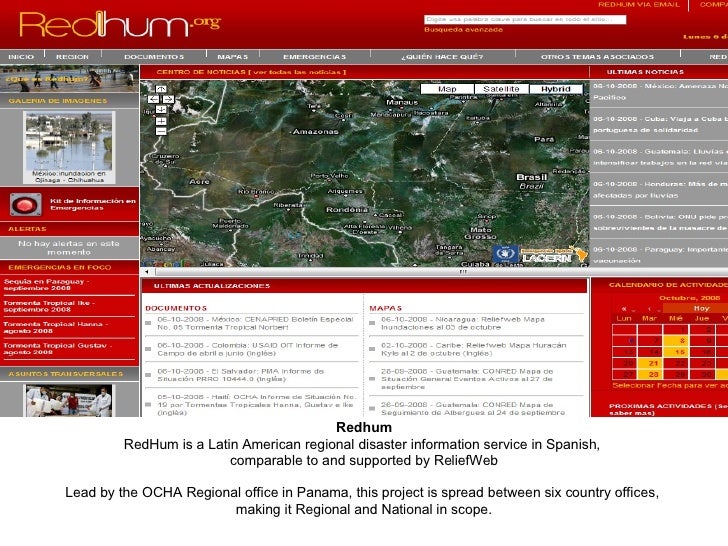This screenshot has width=728, height=546.
Task: Open Tormenta Tropical Hanna agosto 2008
Action: pyautogui.click(x=55, y=327)
